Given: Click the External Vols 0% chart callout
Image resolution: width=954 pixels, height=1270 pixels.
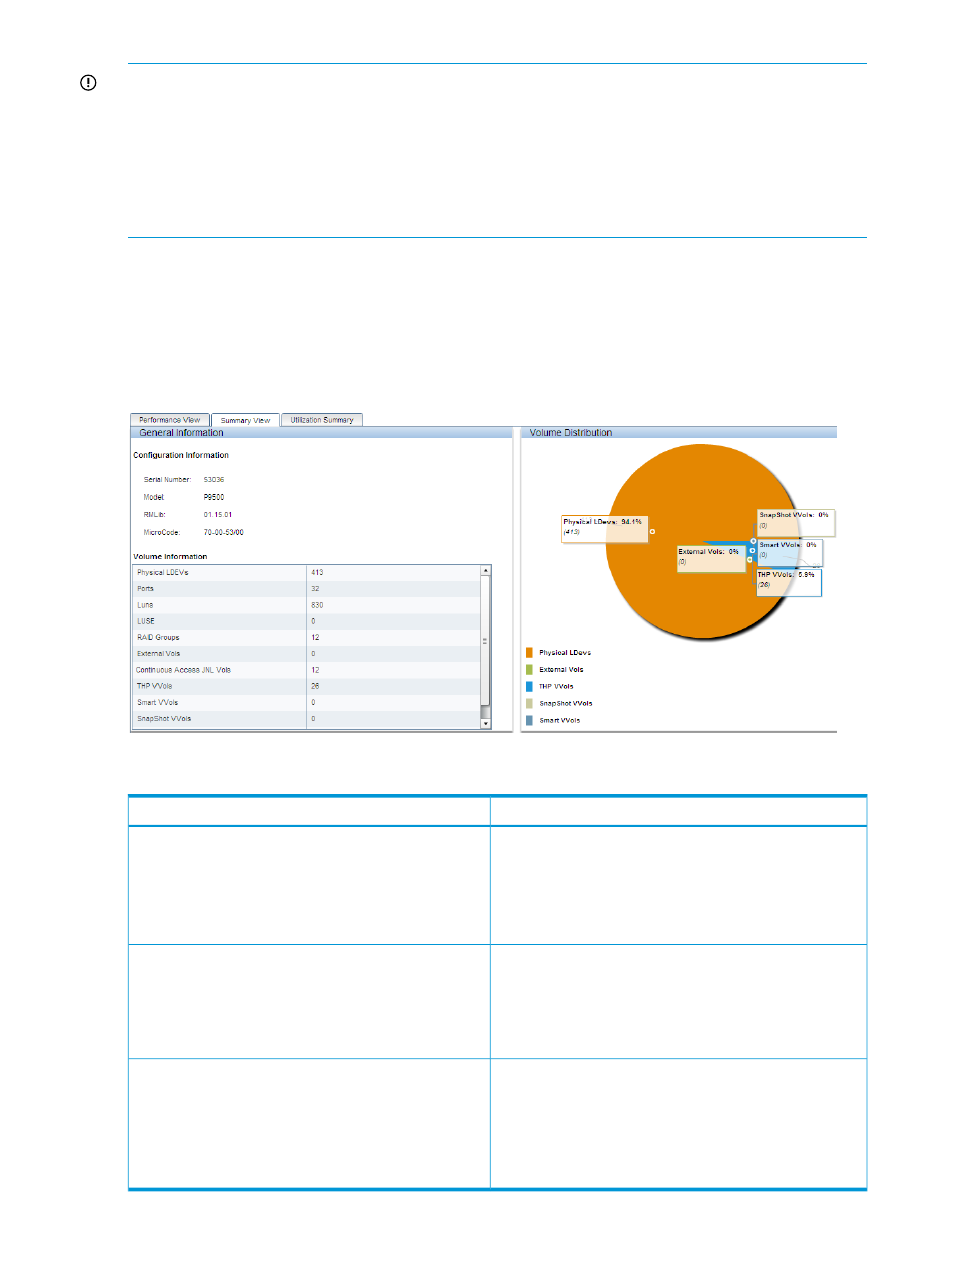Looking at the screenshot, I should (x=711, y=558).
